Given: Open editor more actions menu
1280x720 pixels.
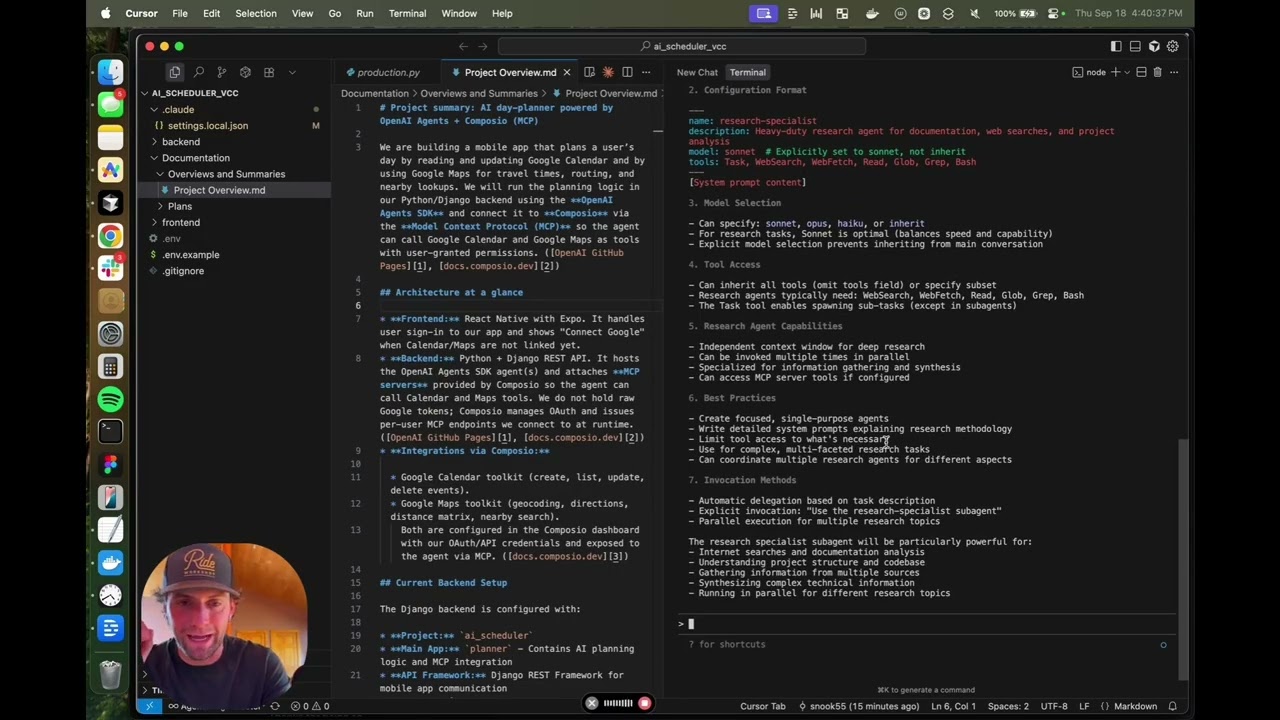Looking at the screenshot, I should pyautogui.click(x=646, y=72).
